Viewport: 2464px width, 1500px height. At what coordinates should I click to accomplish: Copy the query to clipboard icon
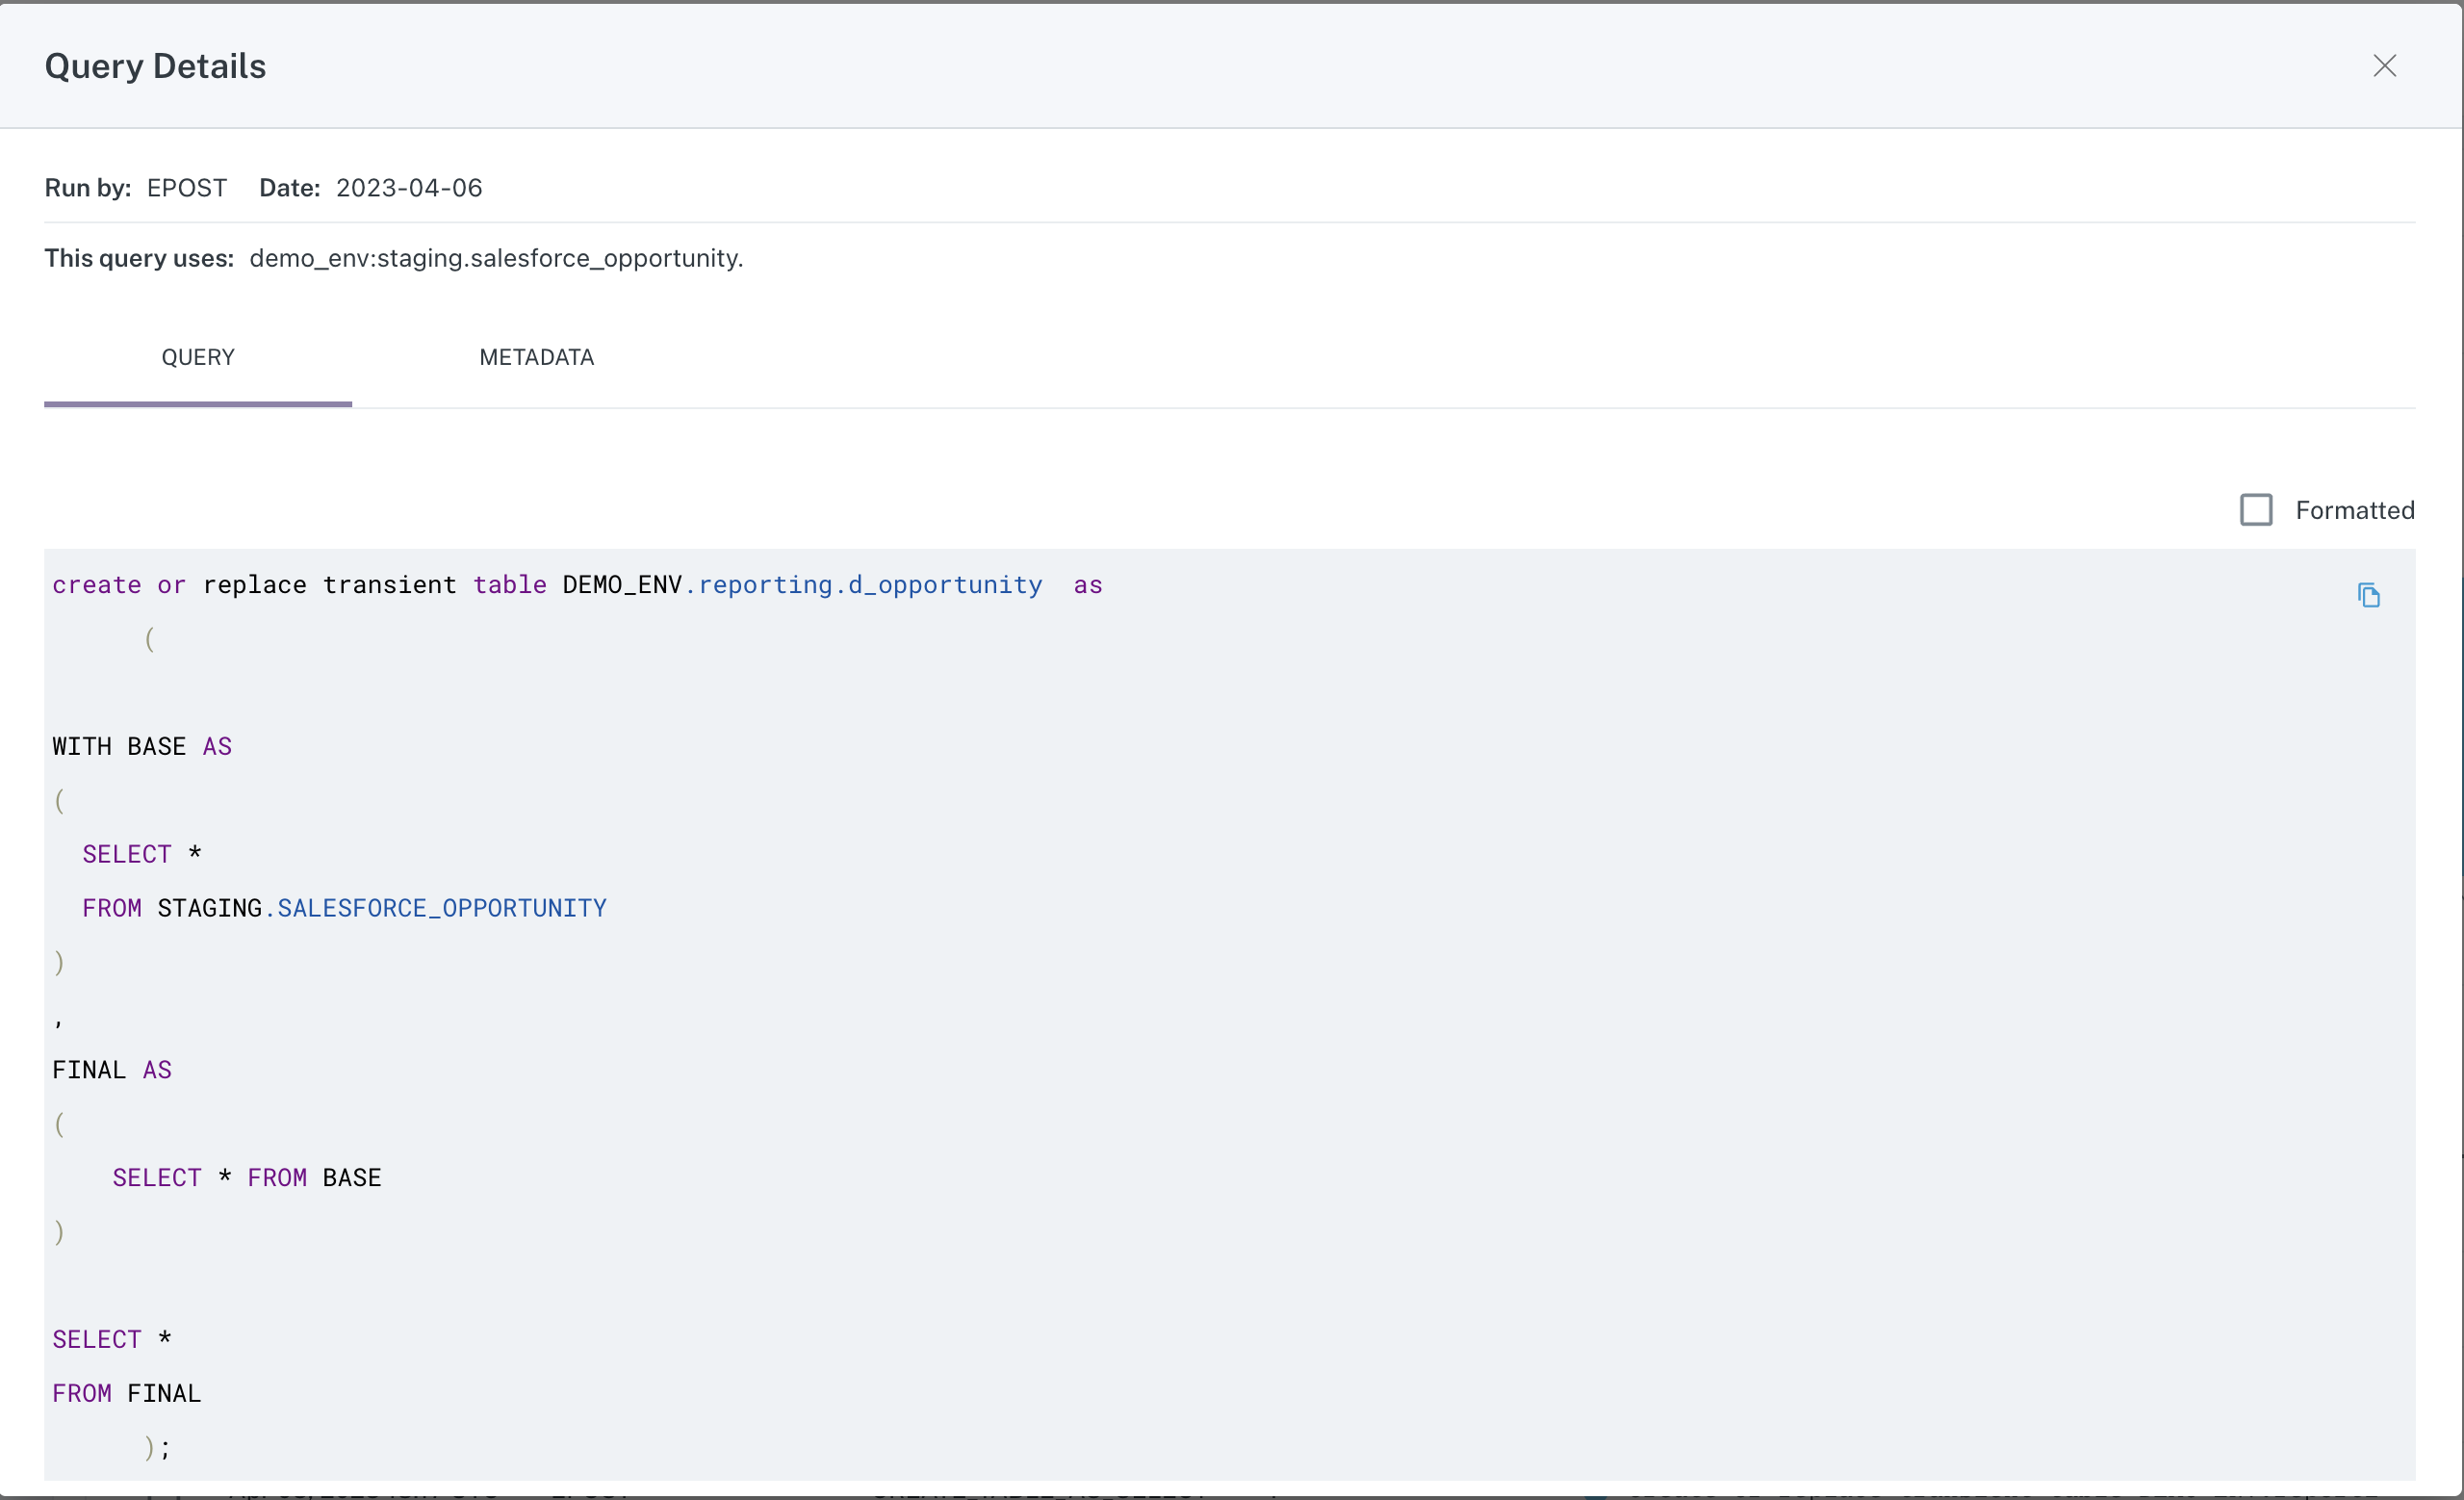pos(2368,595)
